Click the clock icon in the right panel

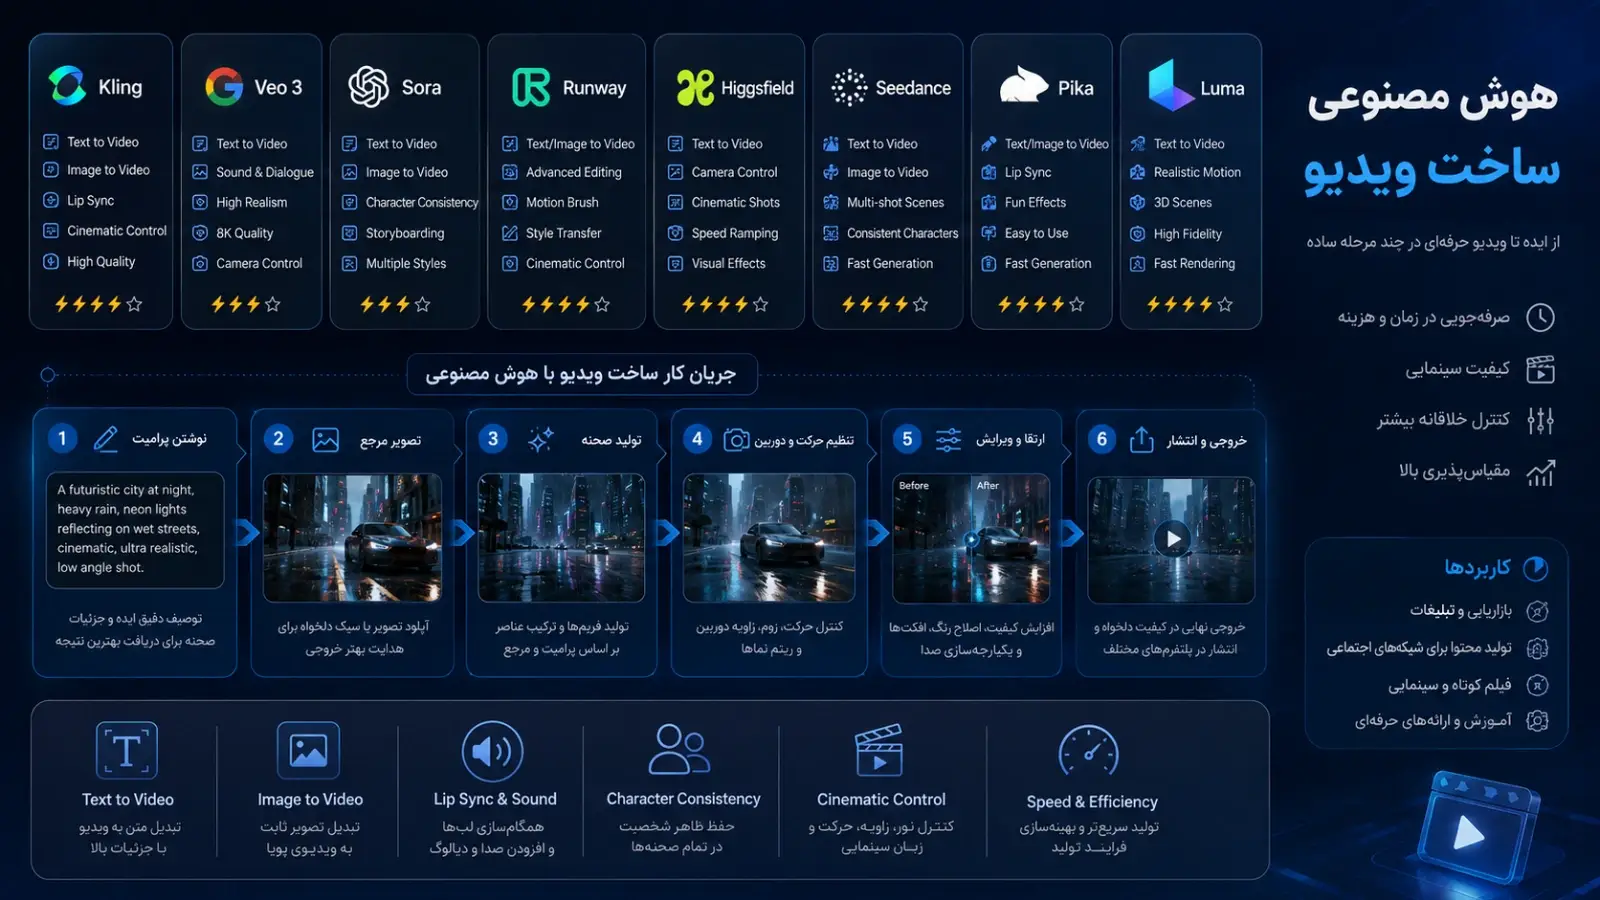pos(1540,318)
